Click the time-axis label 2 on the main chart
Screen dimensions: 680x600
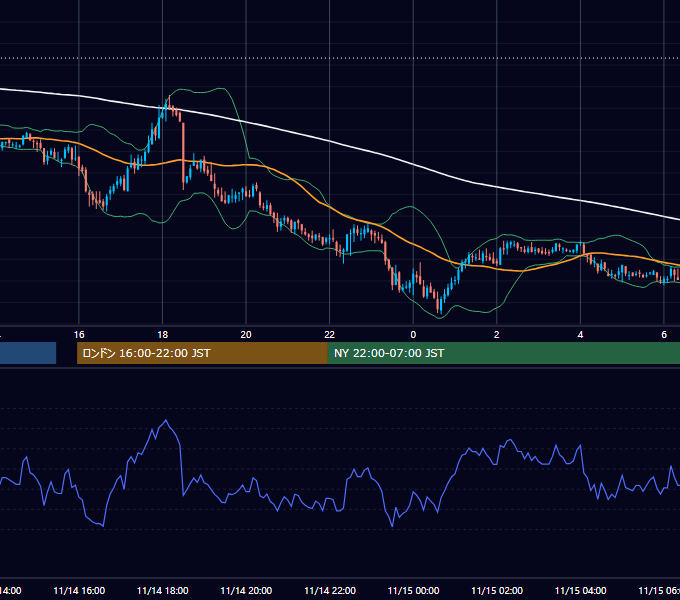(x=497, y=335)
